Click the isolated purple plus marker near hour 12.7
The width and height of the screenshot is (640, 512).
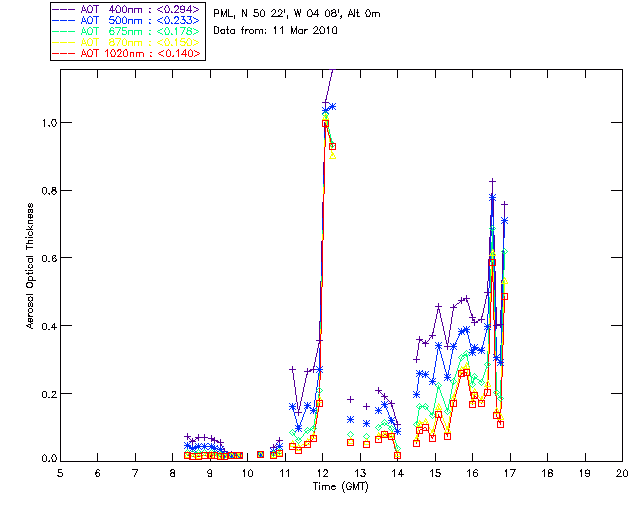tap(350, 399)
